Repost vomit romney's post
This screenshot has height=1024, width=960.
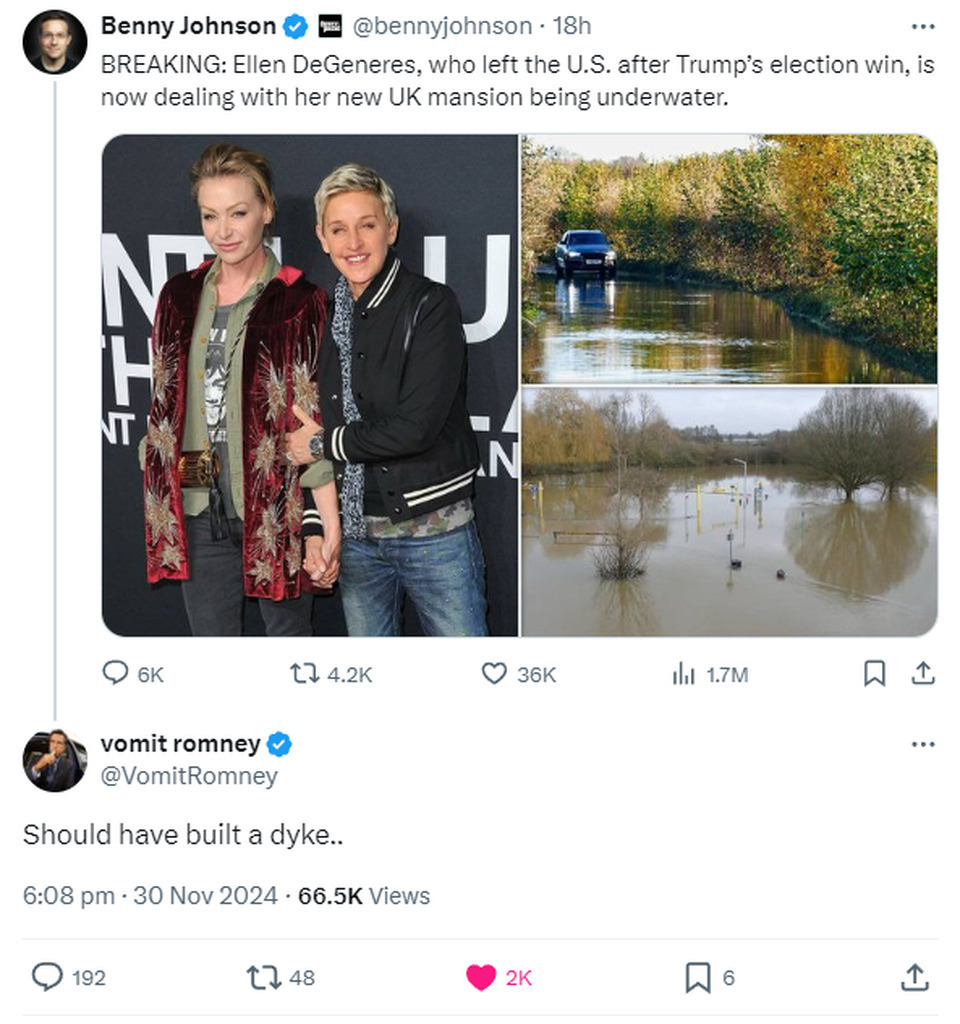pos(262,977)
